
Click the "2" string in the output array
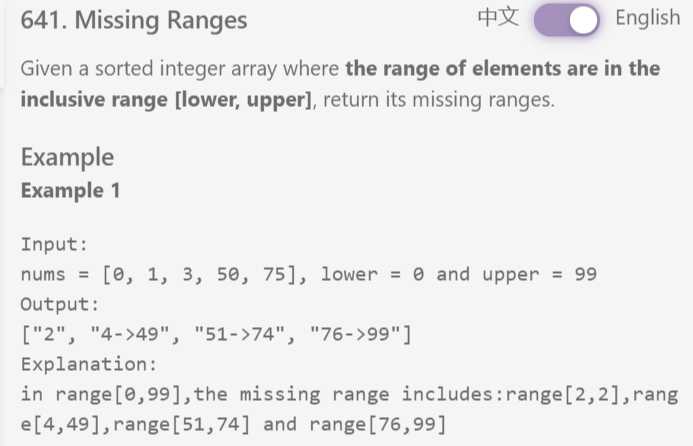(x=50, y=333)
